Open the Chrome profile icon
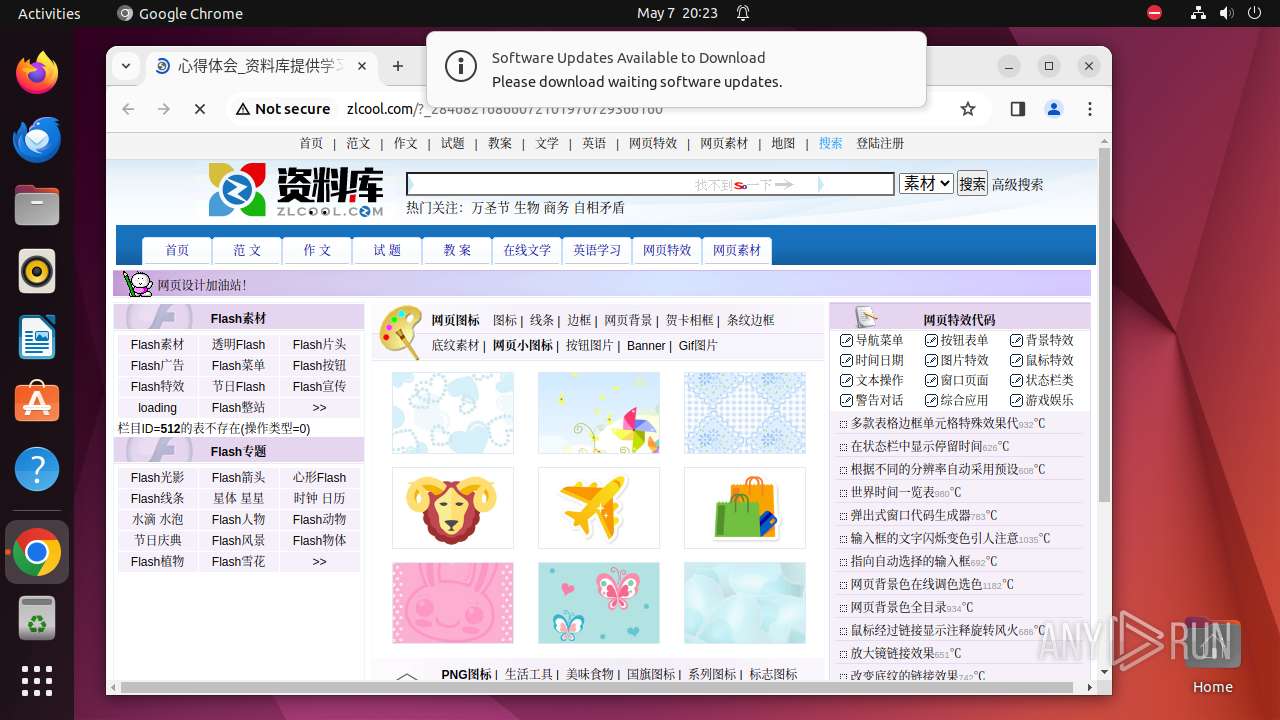This screenshot has height=720, width=1280. (1054, 109)
